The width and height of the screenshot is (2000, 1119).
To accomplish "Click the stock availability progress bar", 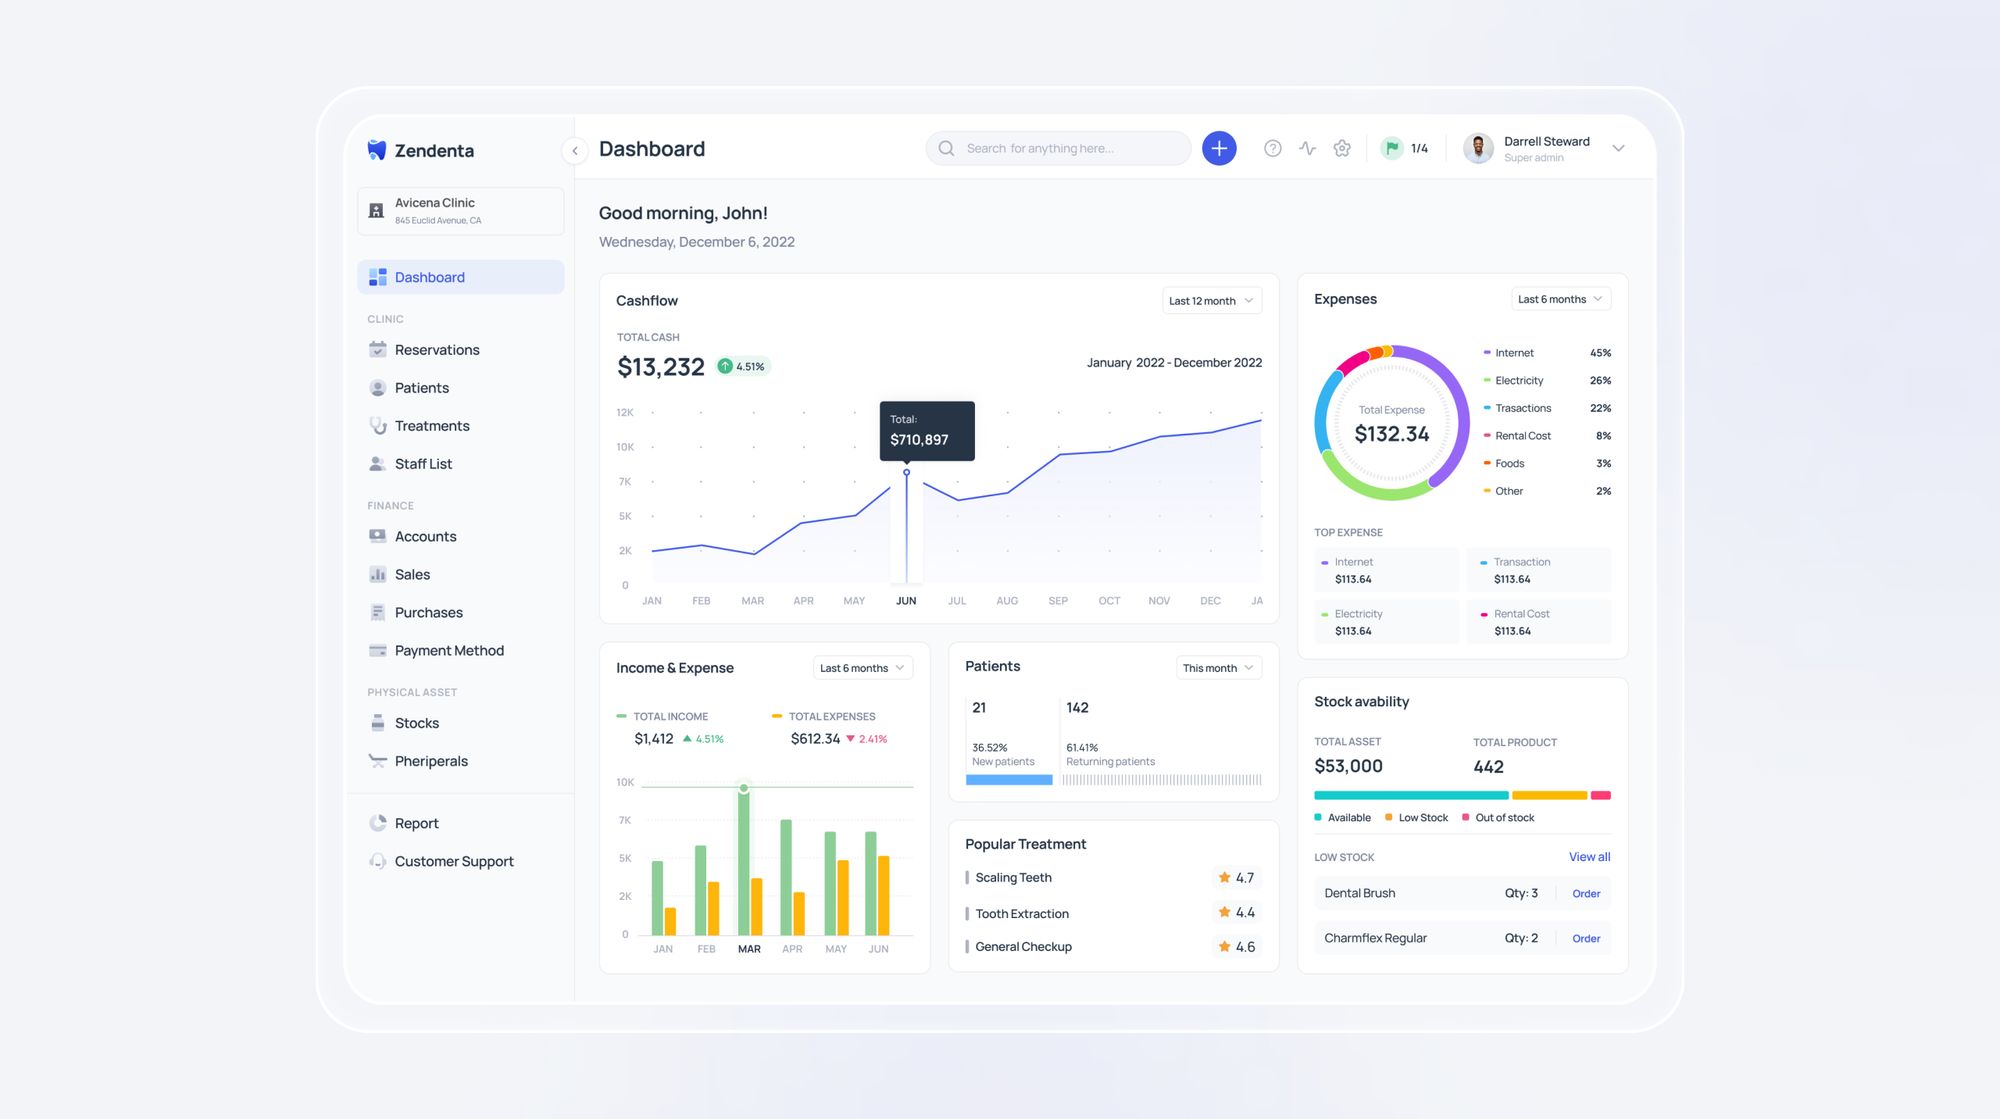I will (1460, 795).
